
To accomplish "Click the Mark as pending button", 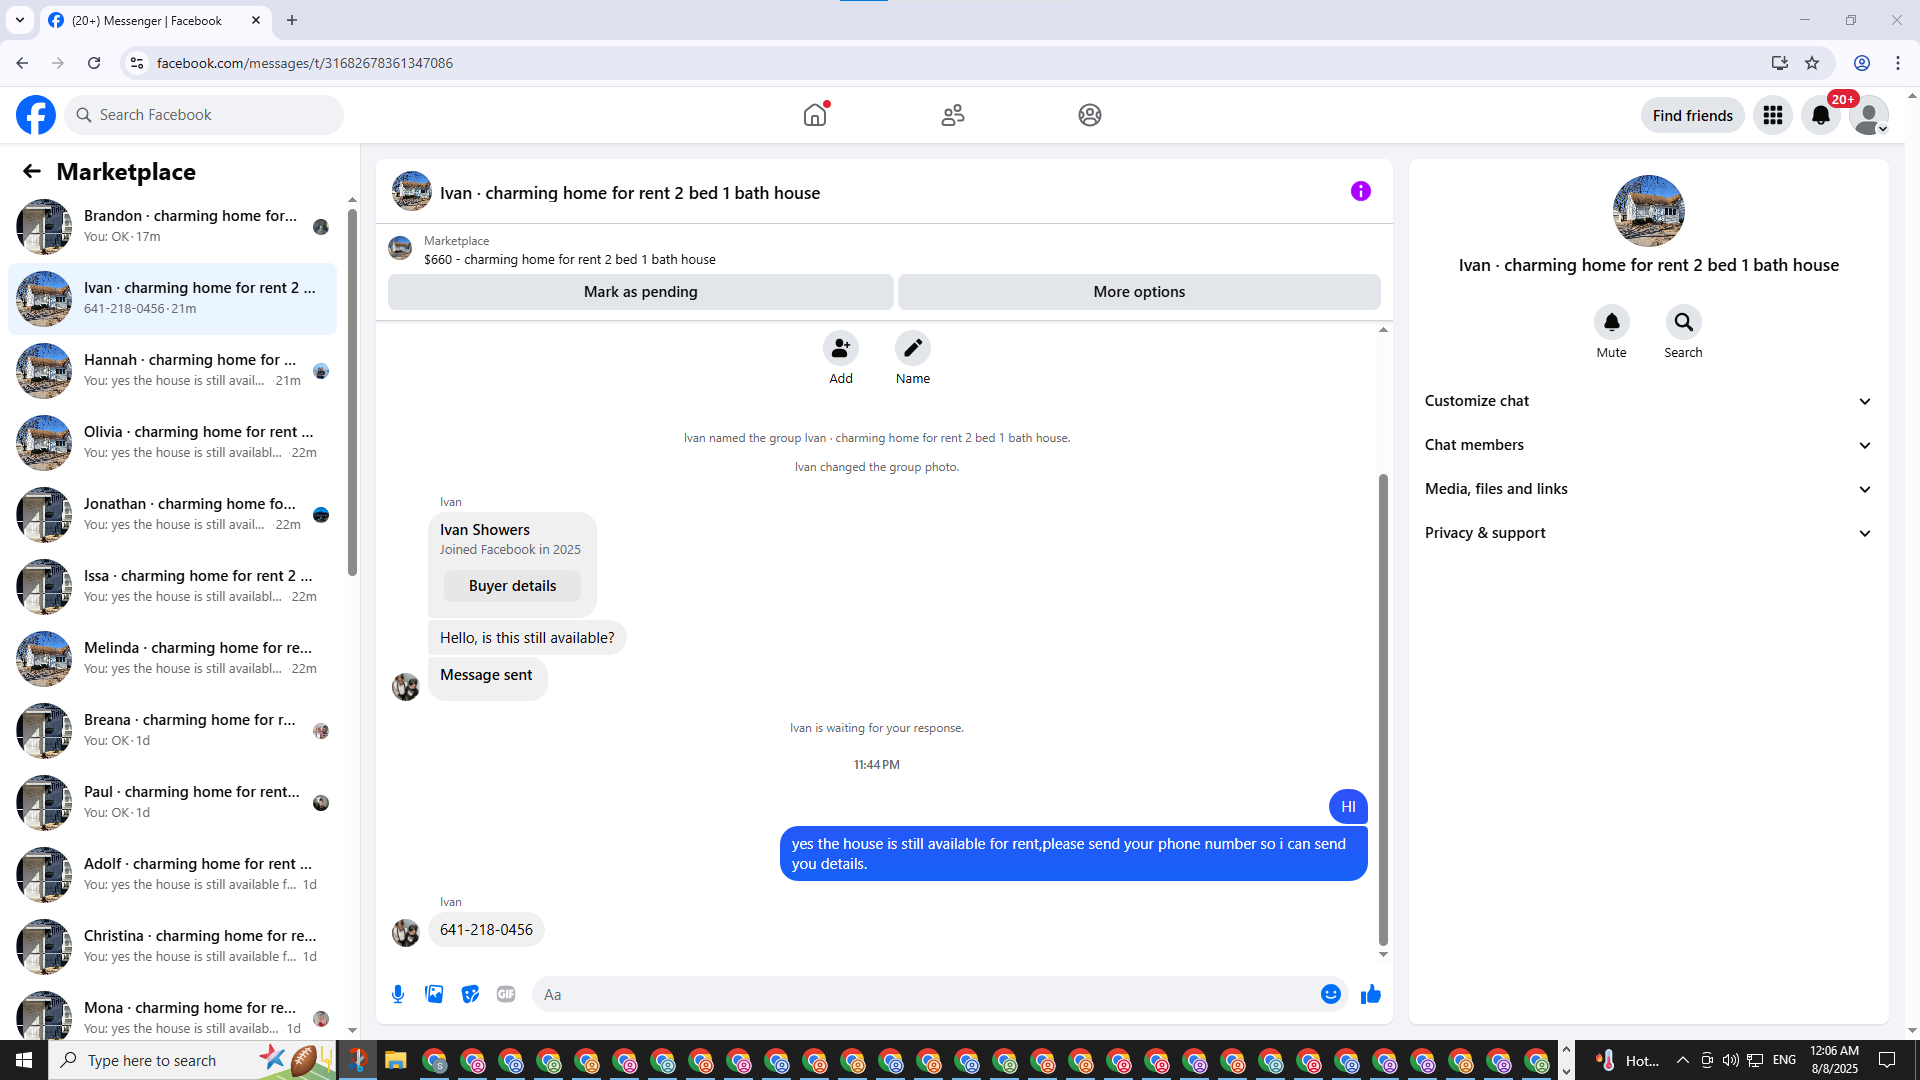I will [640, 292].
